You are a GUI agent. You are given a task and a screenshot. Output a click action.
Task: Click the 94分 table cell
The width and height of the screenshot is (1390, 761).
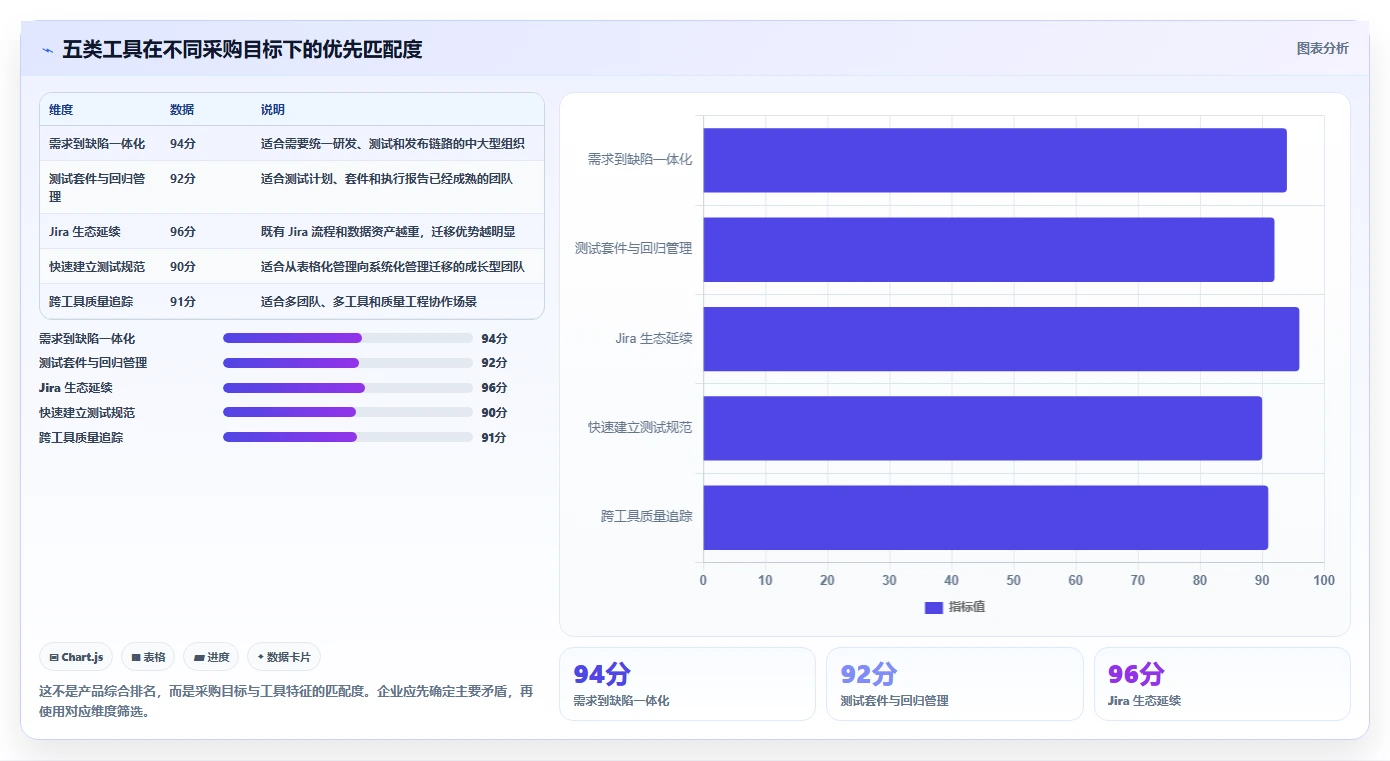click(x=183, y=144)
